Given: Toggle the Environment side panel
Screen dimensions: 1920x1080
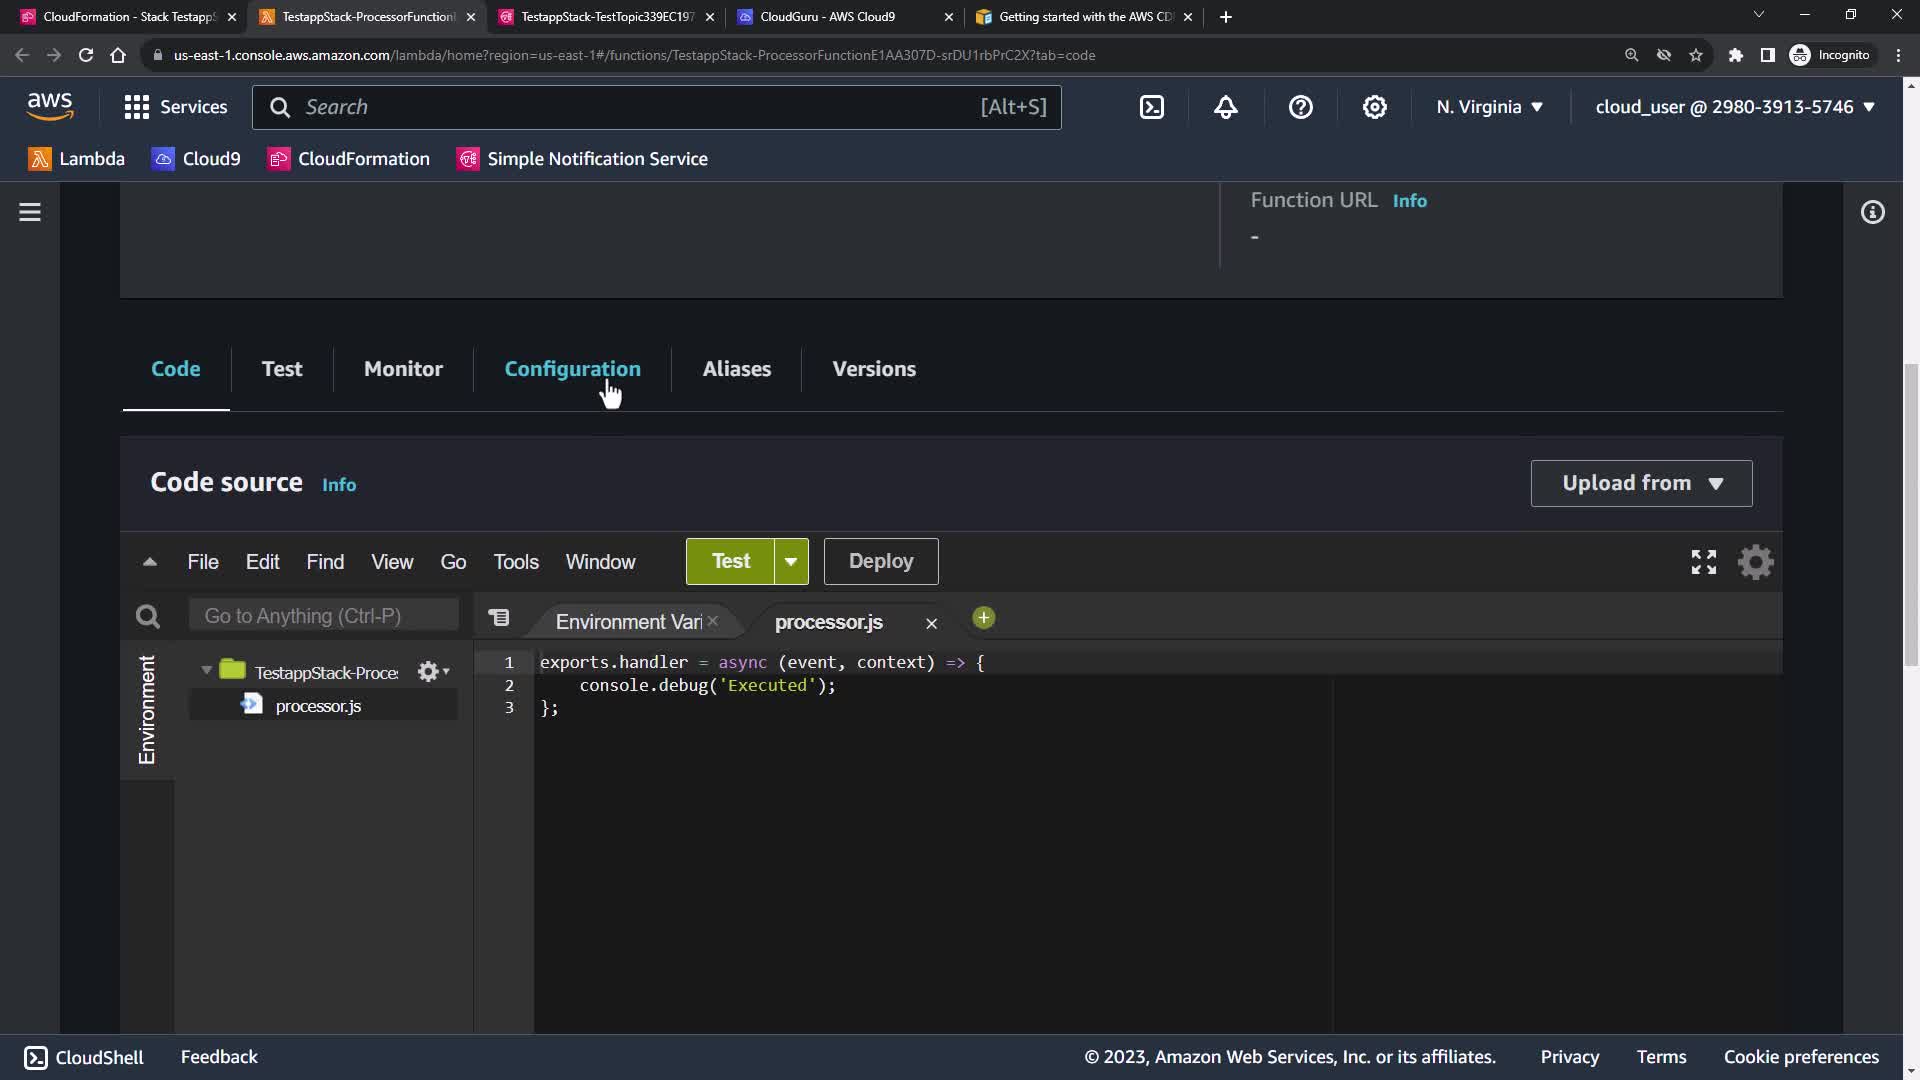Looking at the screenshot, I should coord(147,710).
